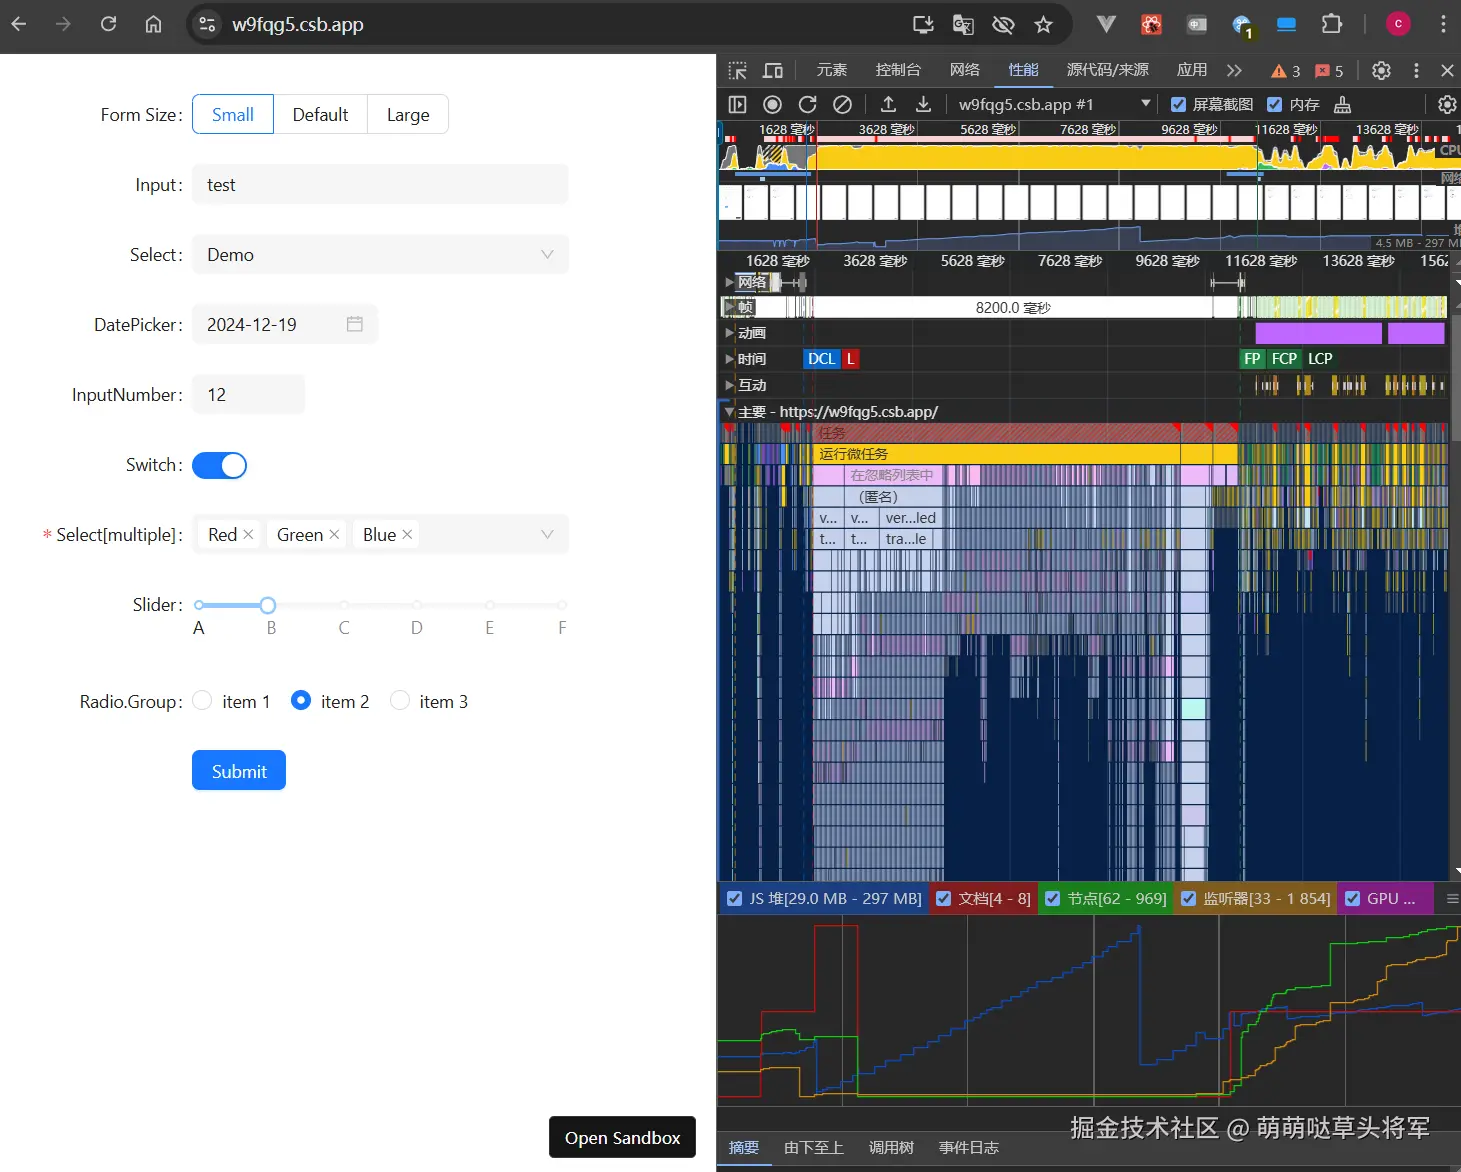This screenshot has width=1461, height=1172.
Task: Open the Chrome three-dot menu
Action: click(x=1442, y=24)
